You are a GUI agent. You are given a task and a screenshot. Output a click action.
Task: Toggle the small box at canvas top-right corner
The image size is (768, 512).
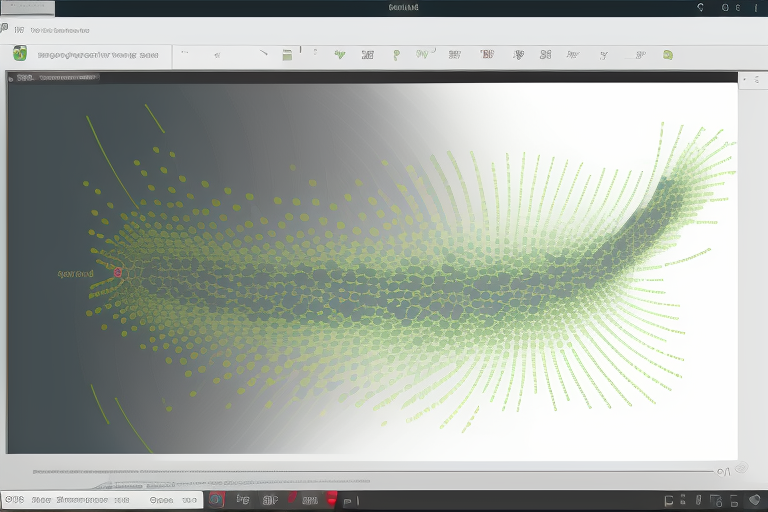[x=745, y=79]
